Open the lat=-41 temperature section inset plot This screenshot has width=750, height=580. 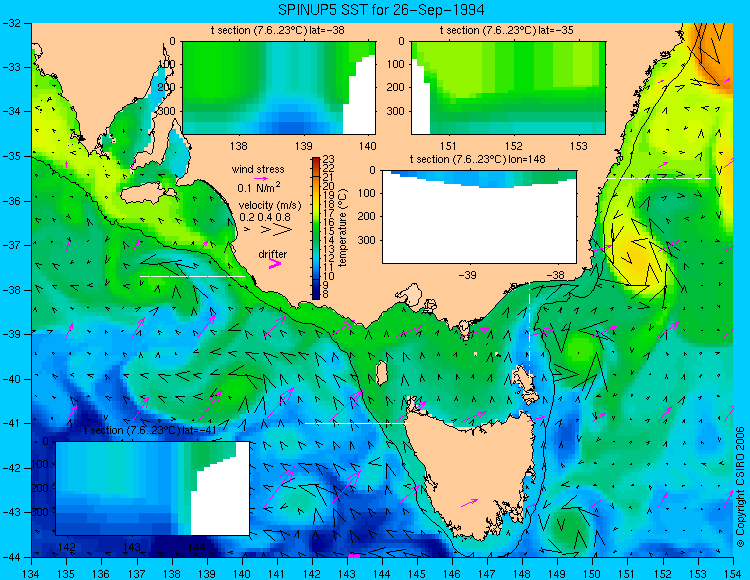[153, 488]
